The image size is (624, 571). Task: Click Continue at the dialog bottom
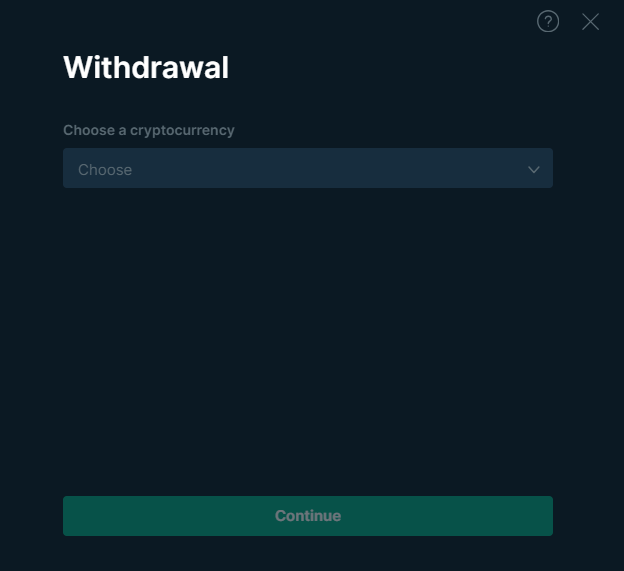[307, 516]
